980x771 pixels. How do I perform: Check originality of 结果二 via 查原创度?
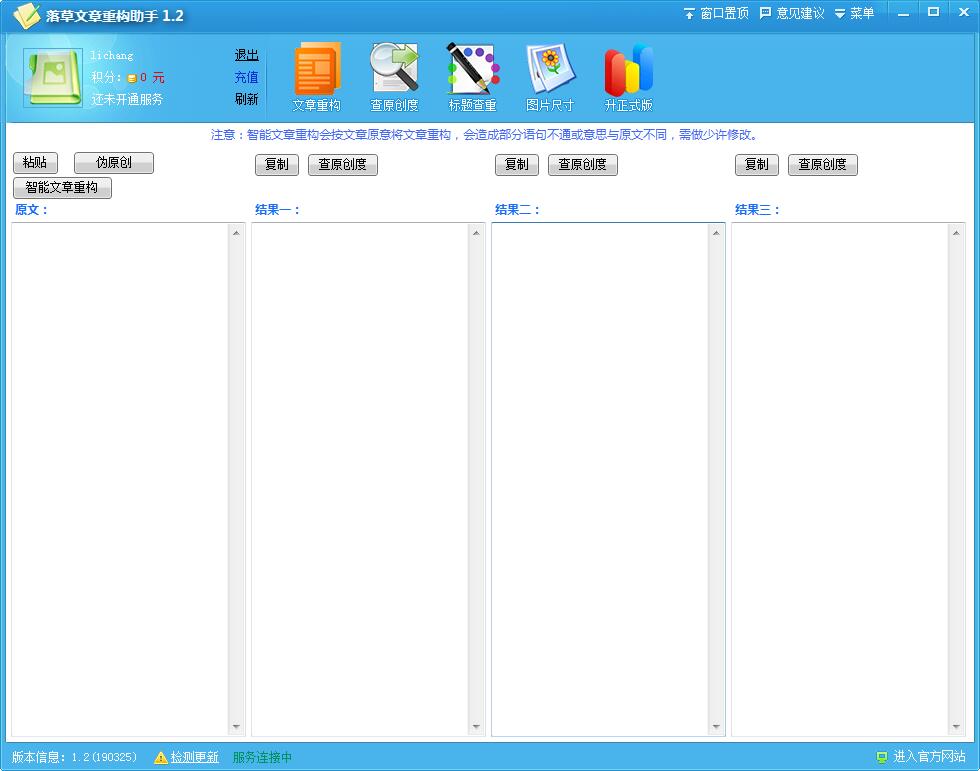pos(582,164)
